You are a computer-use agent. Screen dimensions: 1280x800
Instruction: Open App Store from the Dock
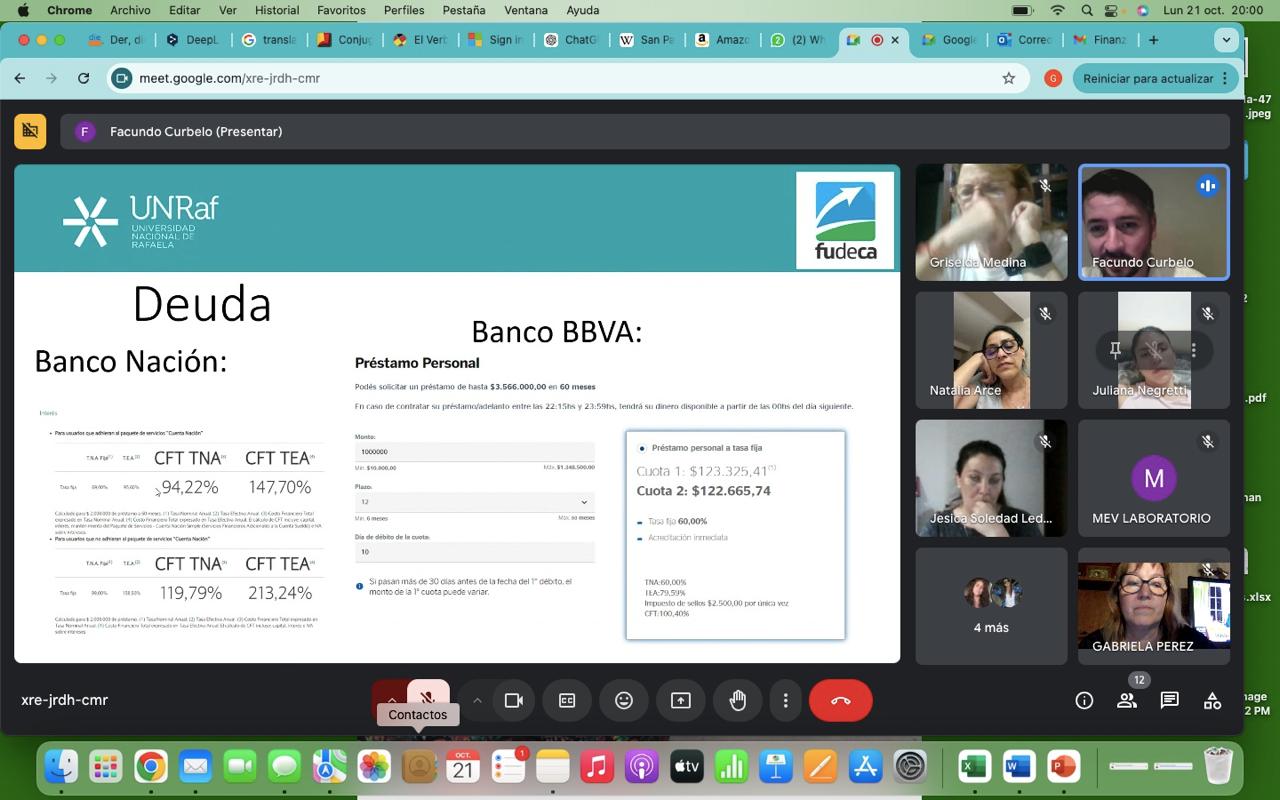coord(865,767)
